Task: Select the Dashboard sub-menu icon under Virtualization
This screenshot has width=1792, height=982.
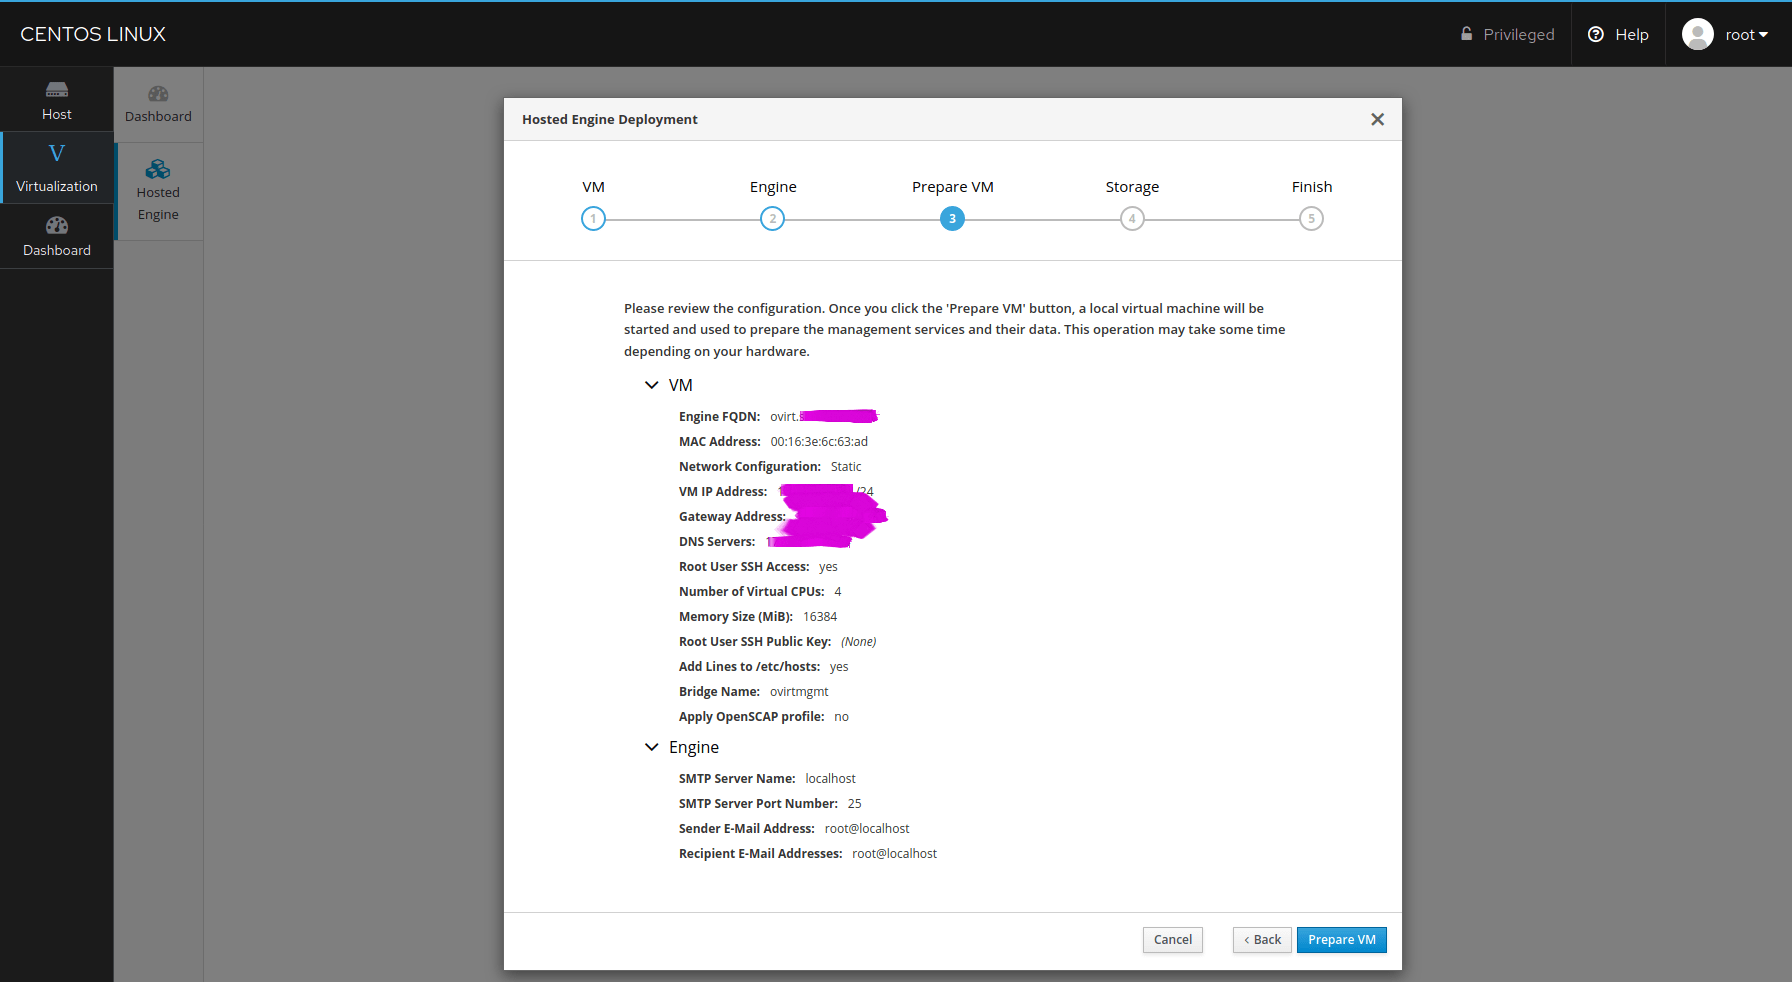Action: [x=157, y=103]
